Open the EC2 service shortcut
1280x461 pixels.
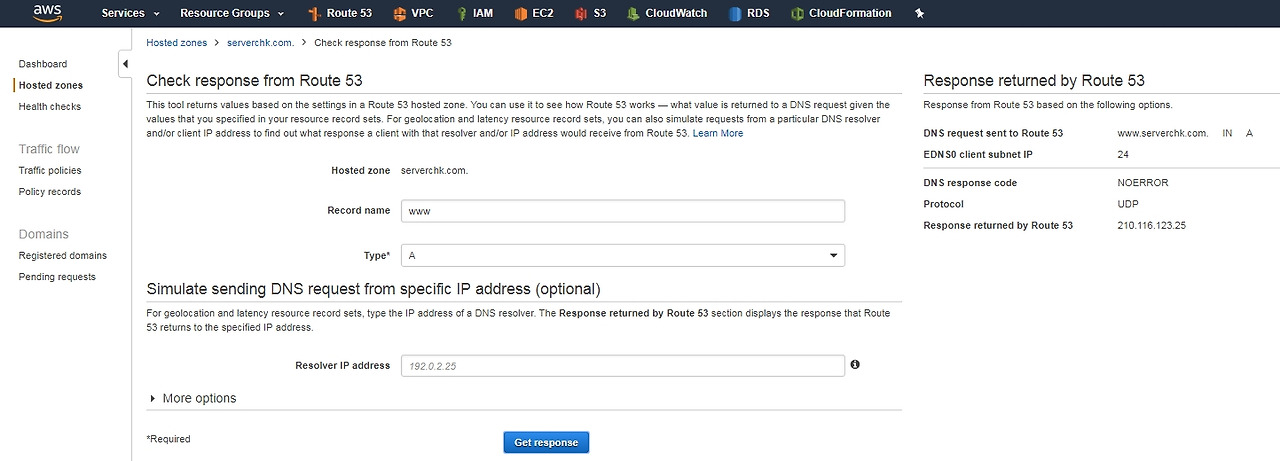click(x=536, y=13)
